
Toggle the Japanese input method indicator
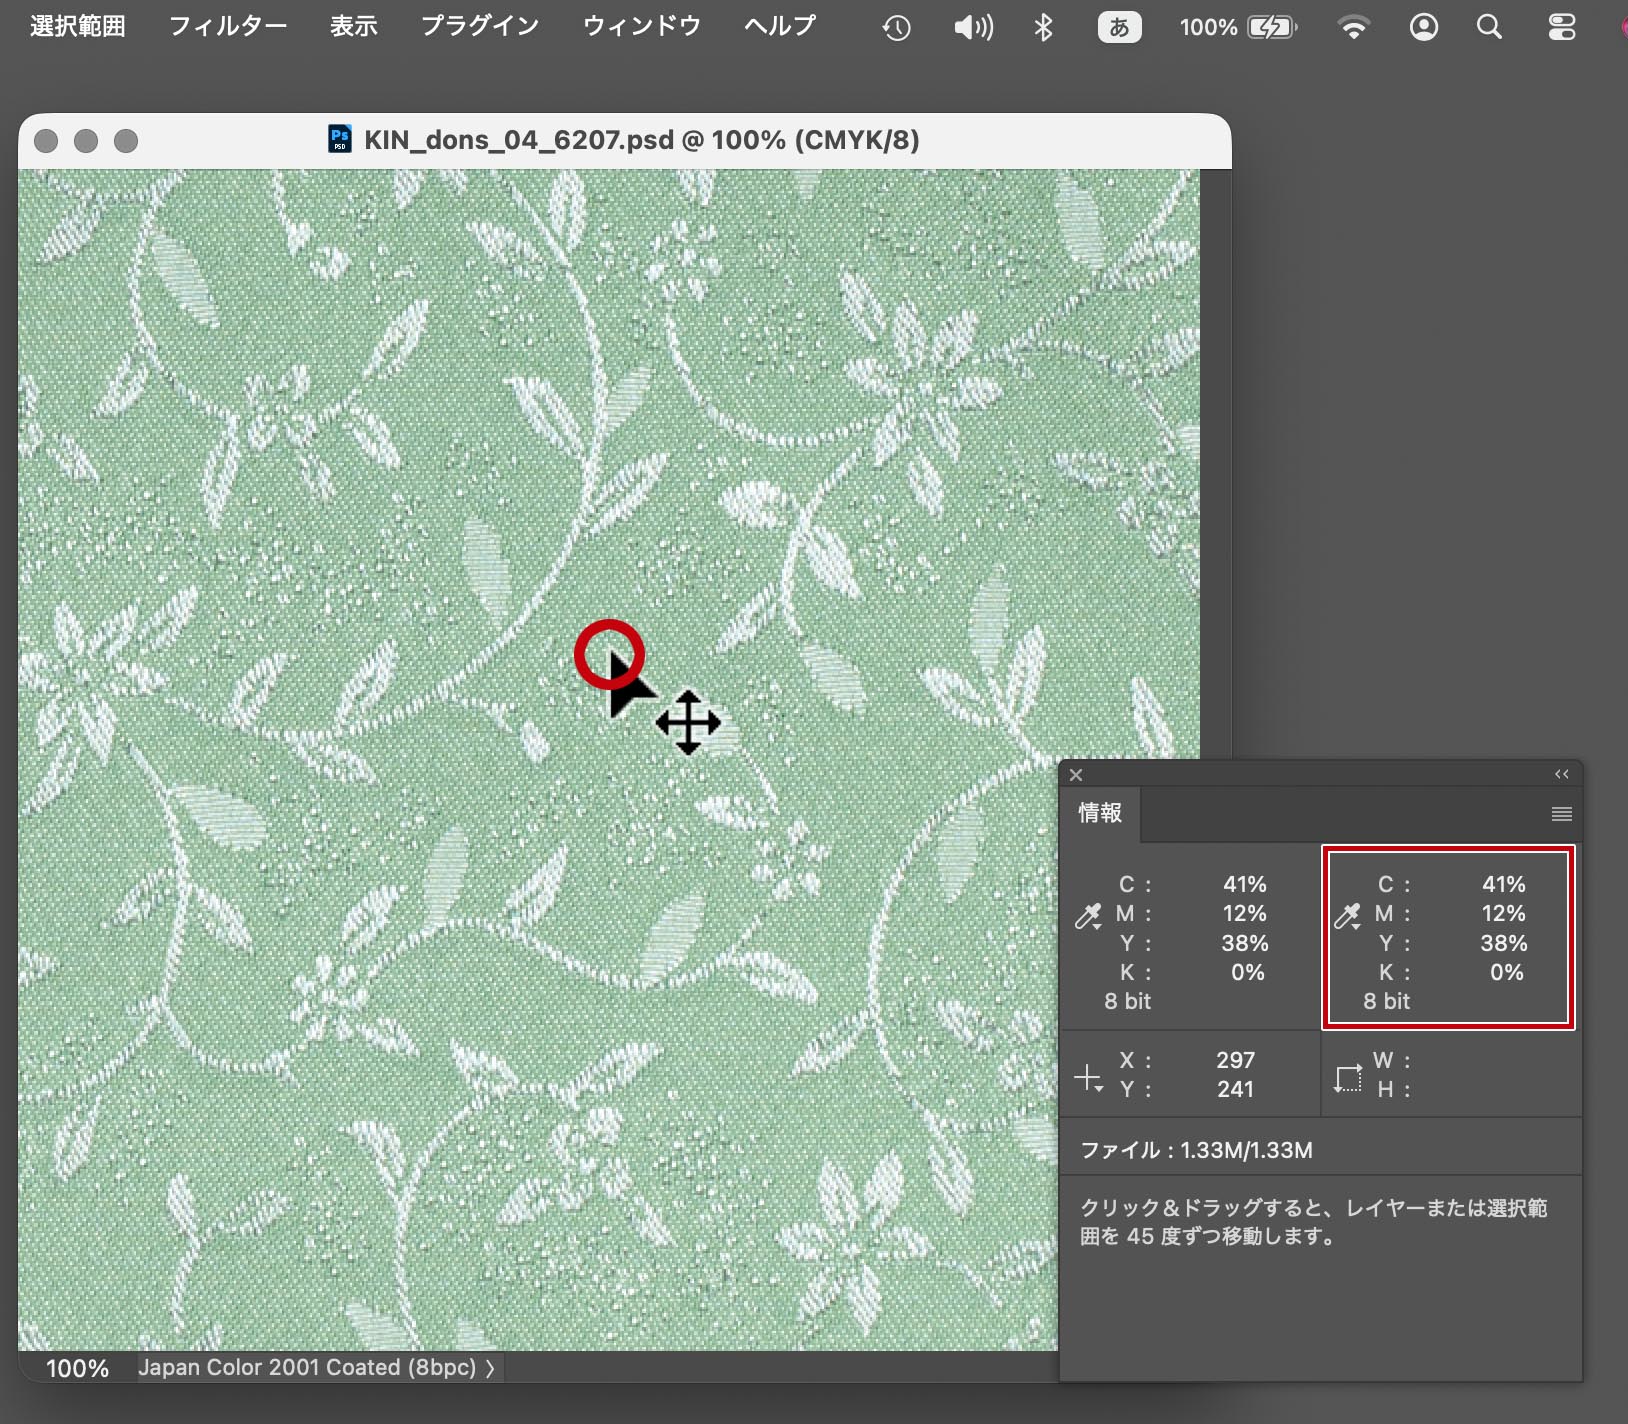pyautogui.click(x=1119, y=27)
